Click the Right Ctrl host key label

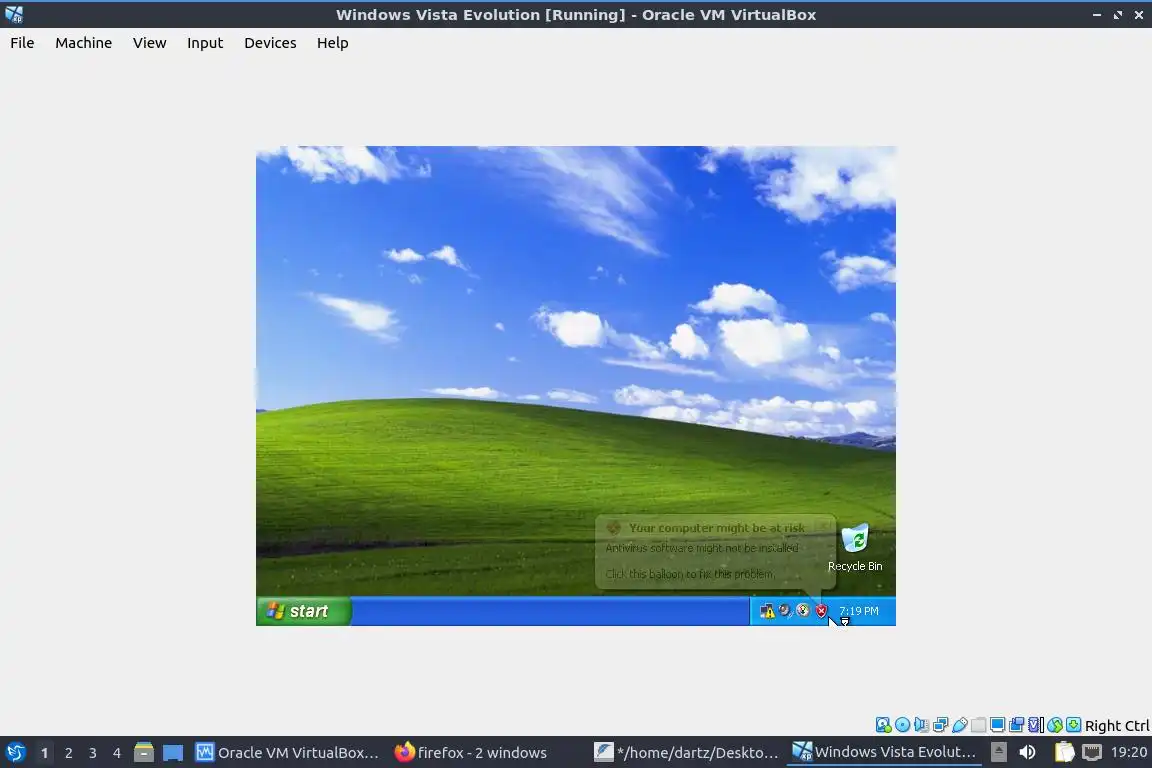pos(1117,725)
